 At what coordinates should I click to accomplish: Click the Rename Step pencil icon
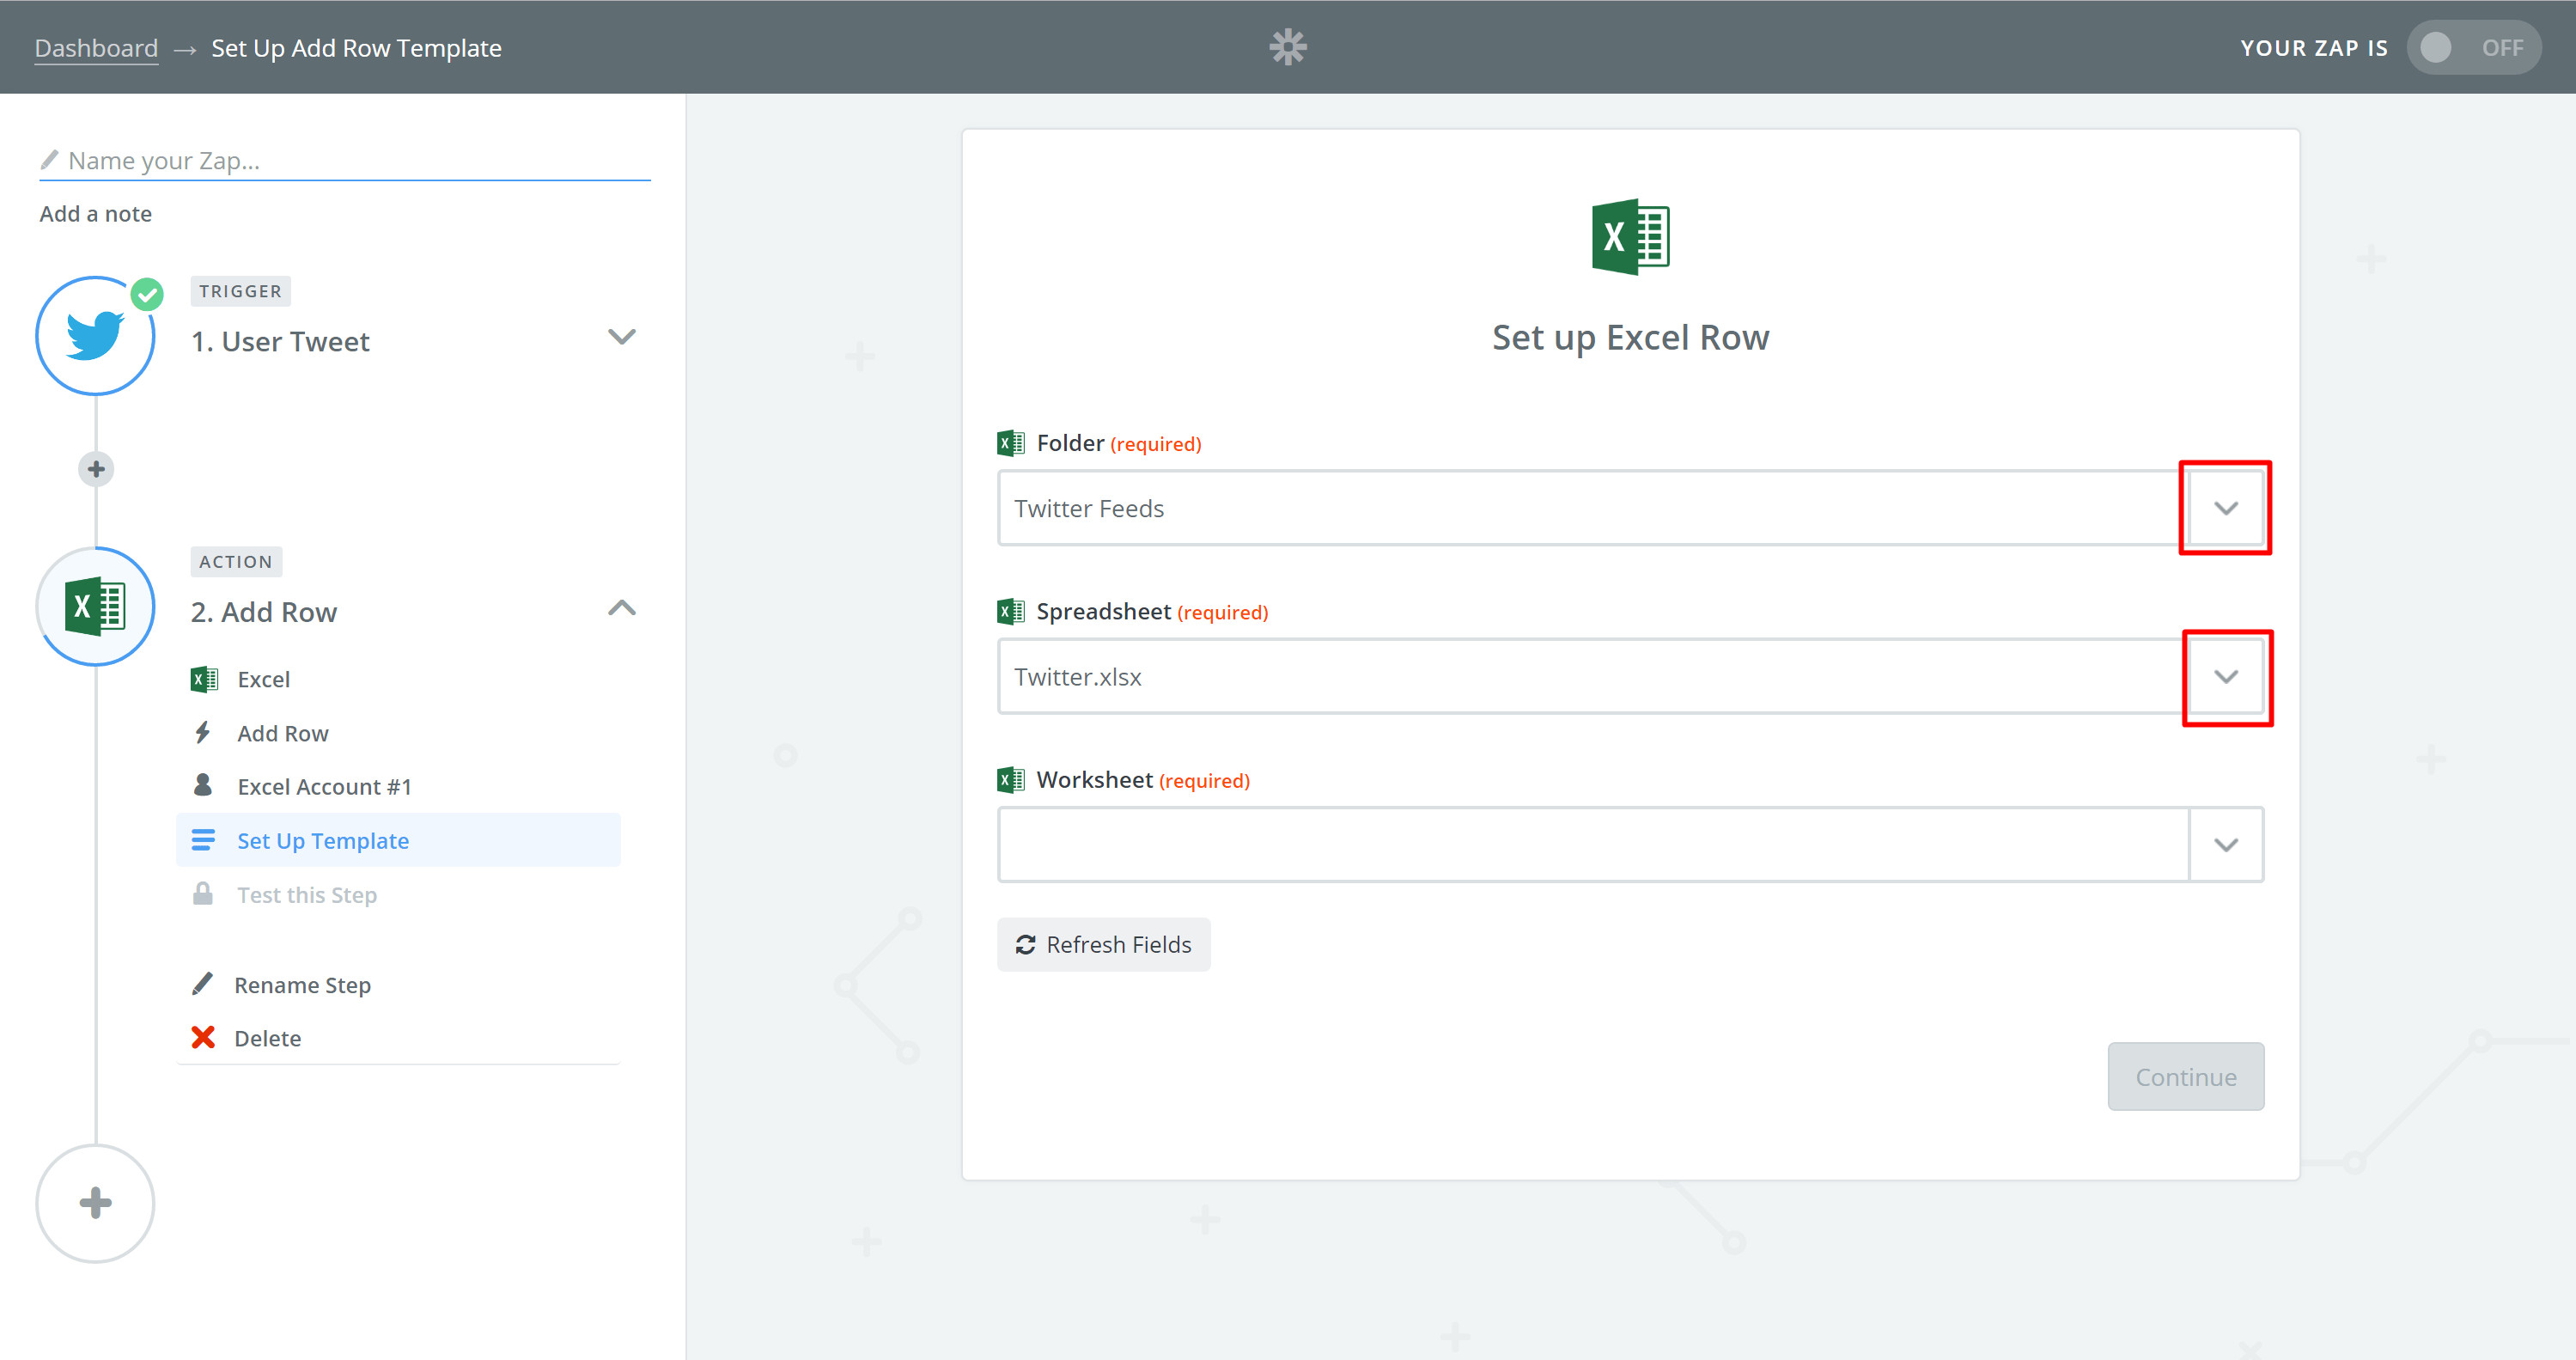click(x=203, y=984)
